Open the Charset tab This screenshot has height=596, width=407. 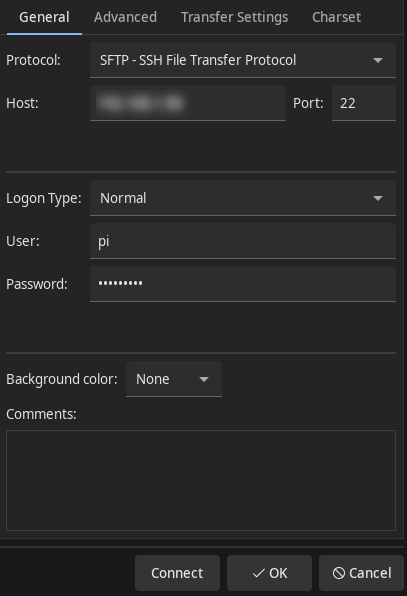pos(336,17)
